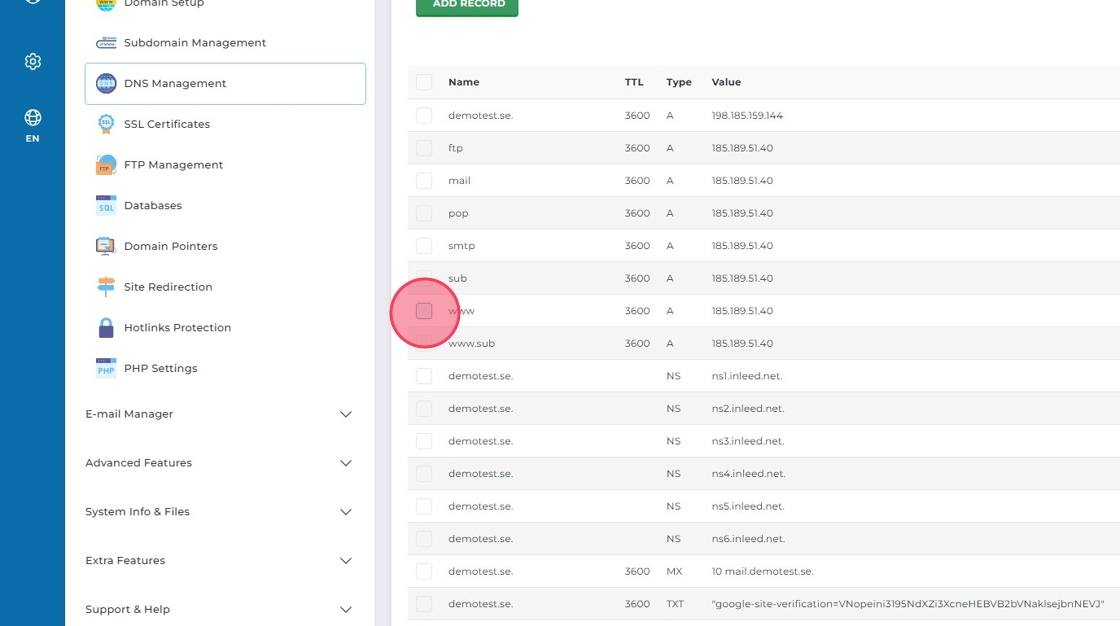Open PHP Settings link
This screenshot has width=1120, height=626.
tap(160, 368)
